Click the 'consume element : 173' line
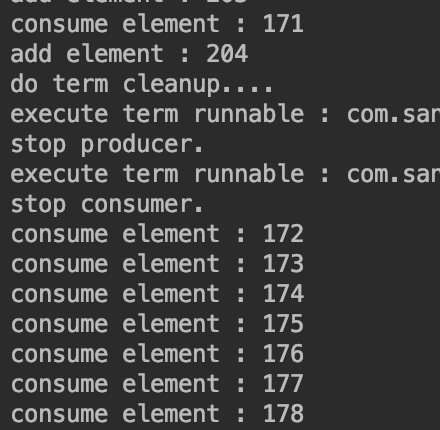Image resolution: width=440 pixels, height=430 pixels. [157, 264]
